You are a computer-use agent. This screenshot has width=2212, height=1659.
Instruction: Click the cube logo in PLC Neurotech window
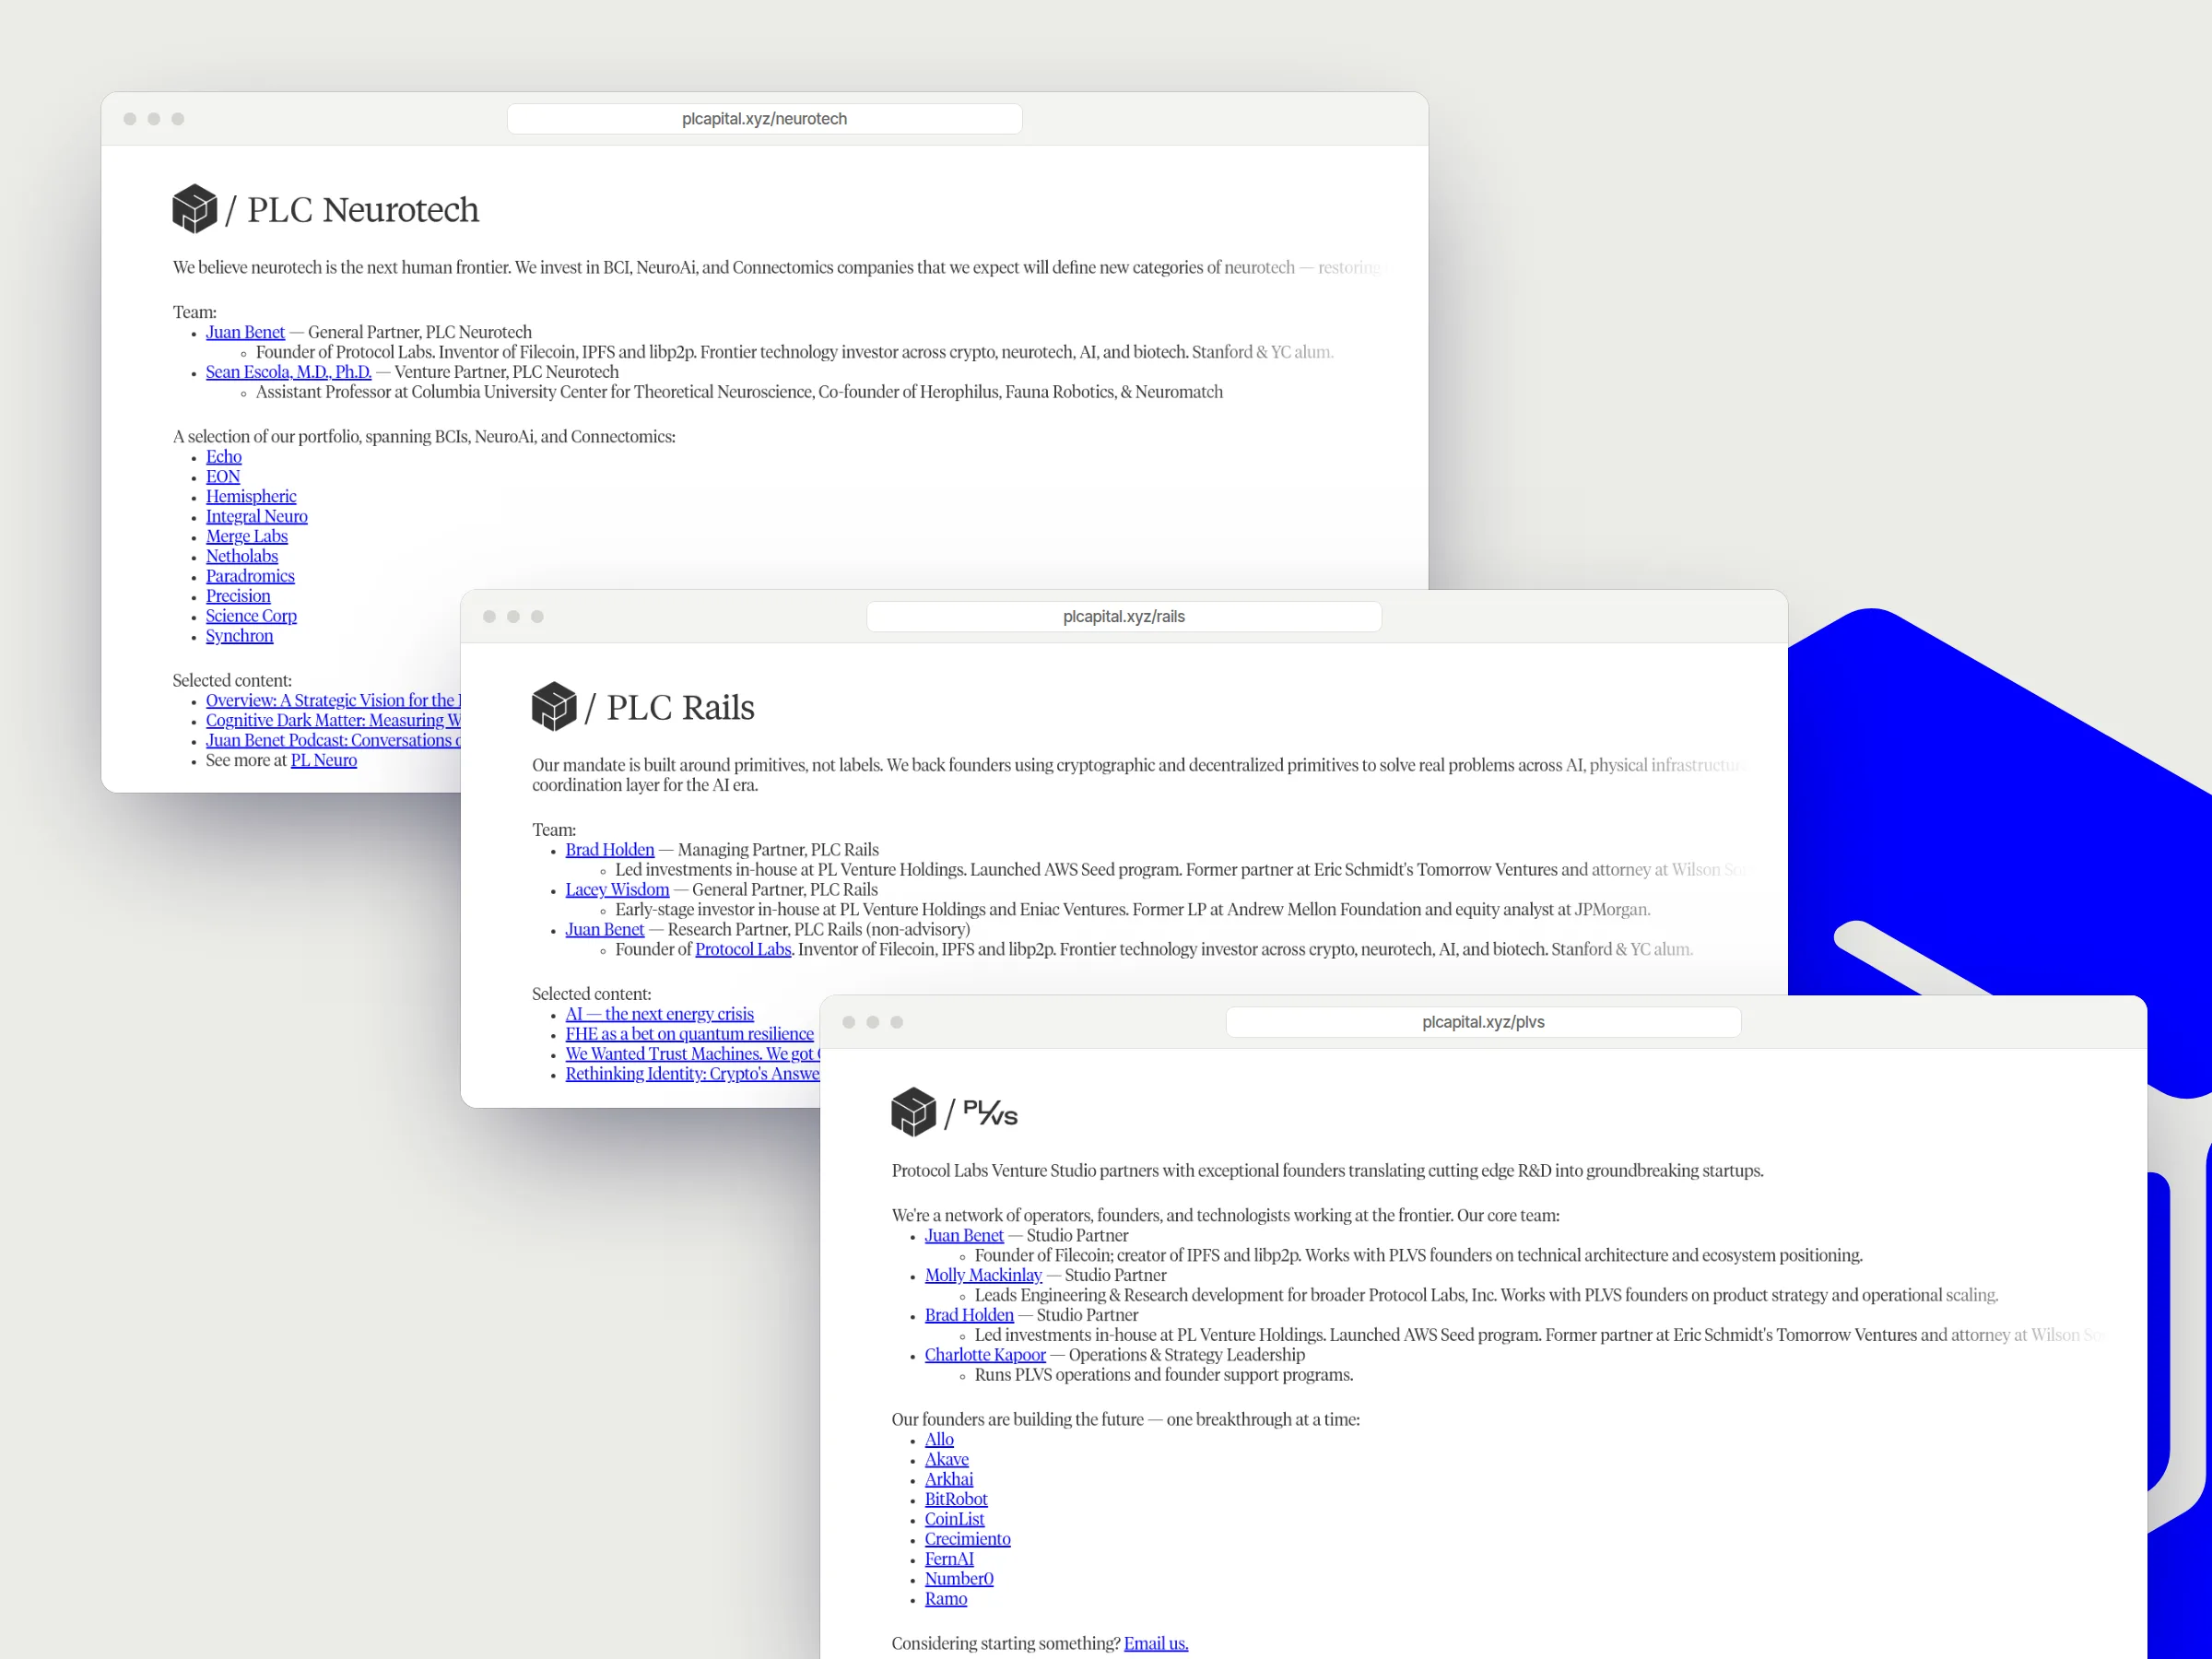point(195,209)
